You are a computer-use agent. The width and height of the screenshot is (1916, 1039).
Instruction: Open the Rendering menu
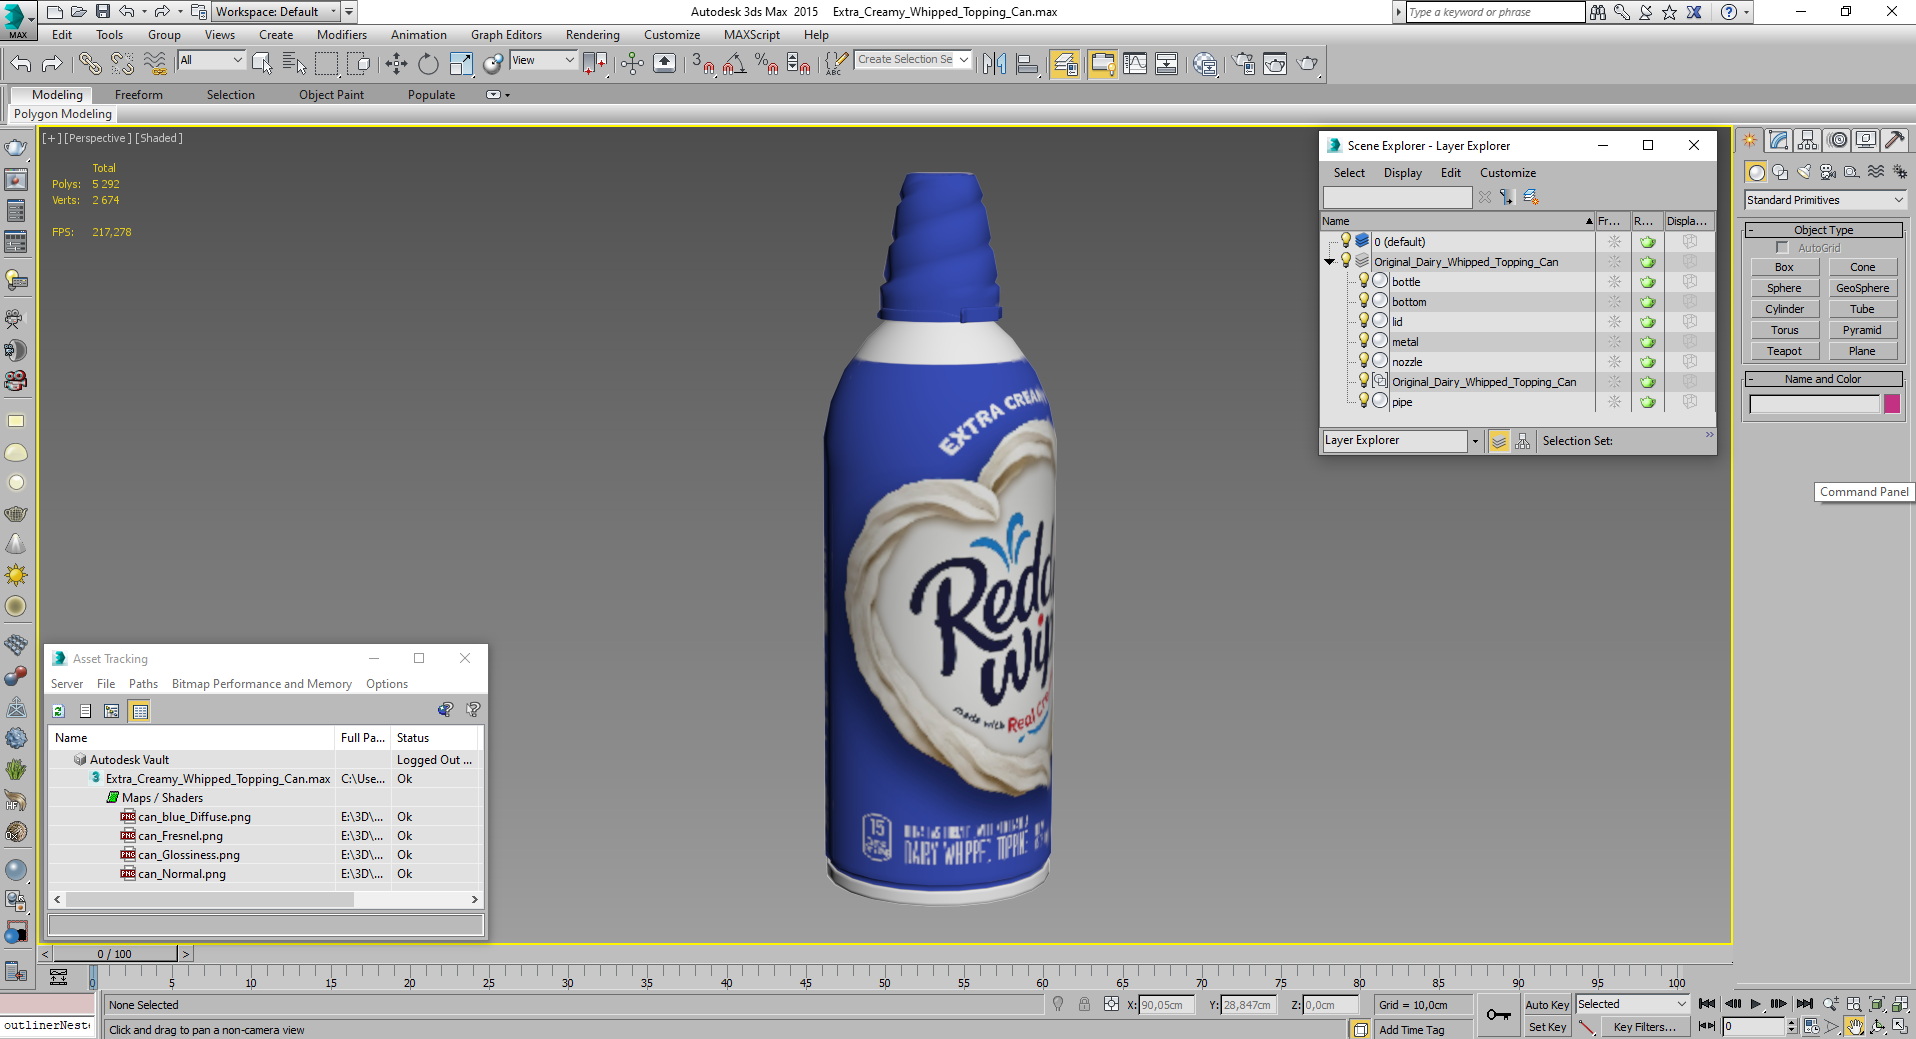593,35
